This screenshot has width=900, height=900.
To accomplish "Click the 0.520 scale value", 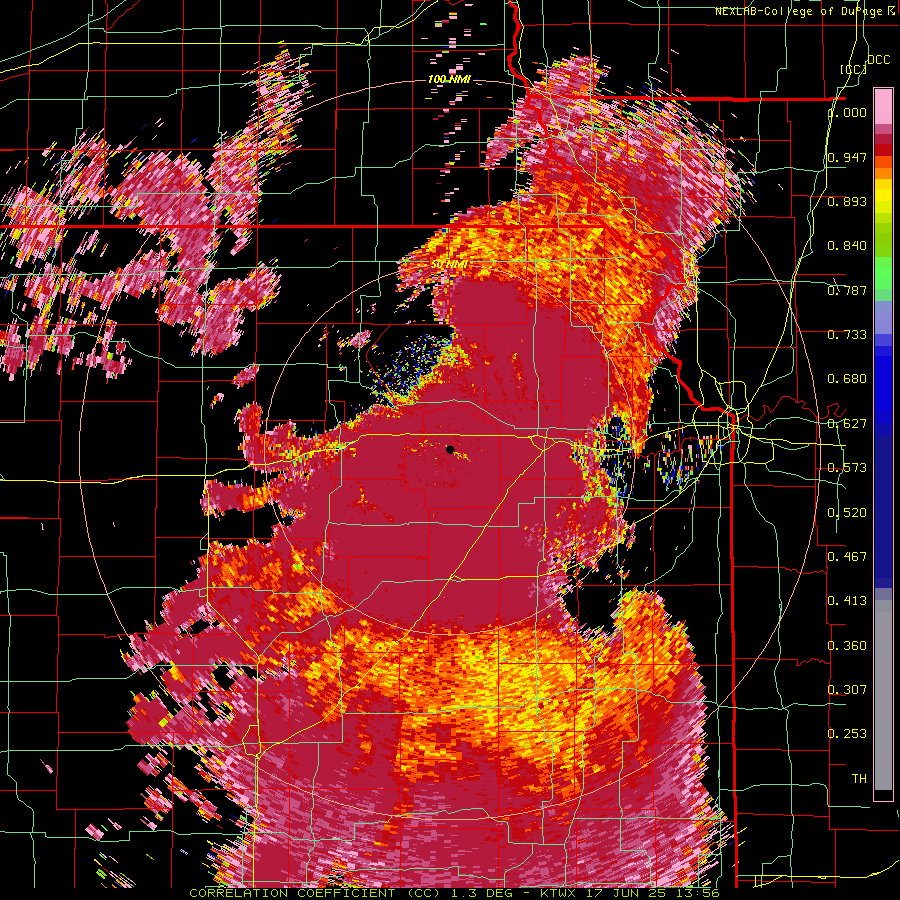I will pyautogui.click(x=847, y=513).
